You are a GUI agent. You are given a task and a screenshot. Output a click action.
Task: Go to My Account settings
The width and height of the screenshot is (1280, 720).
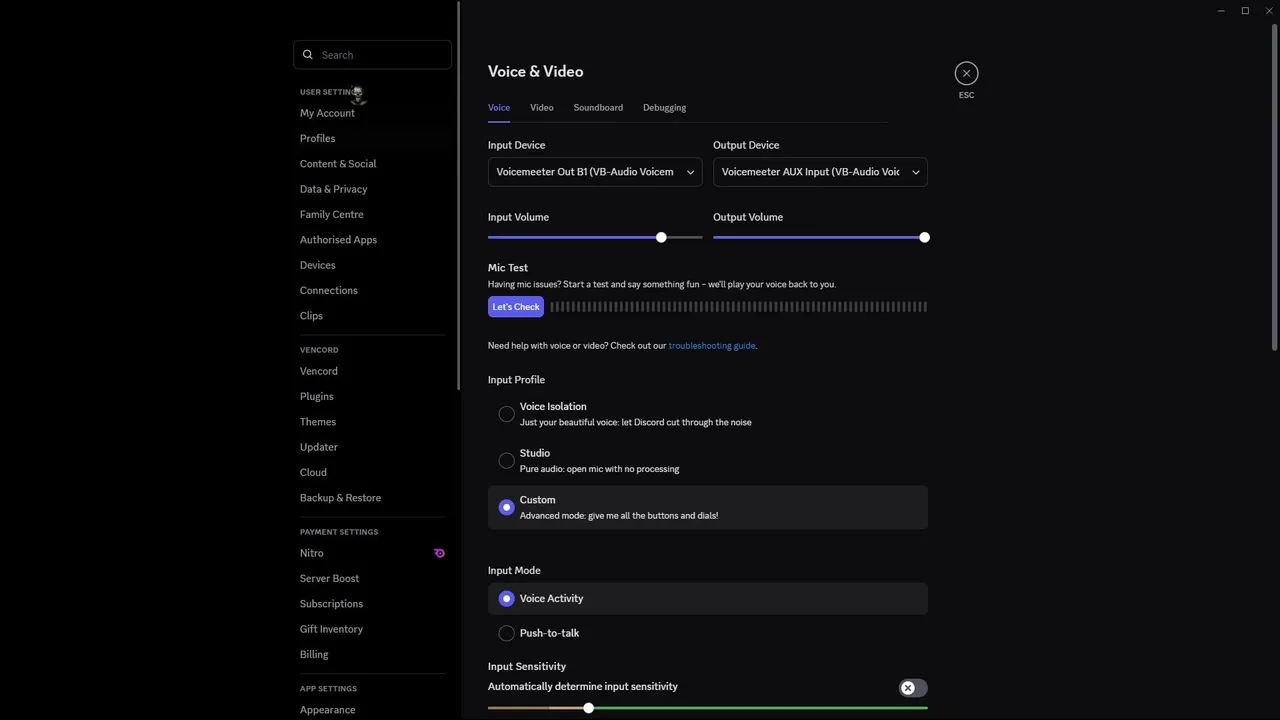pyautogui.click(x=327, y=113)
